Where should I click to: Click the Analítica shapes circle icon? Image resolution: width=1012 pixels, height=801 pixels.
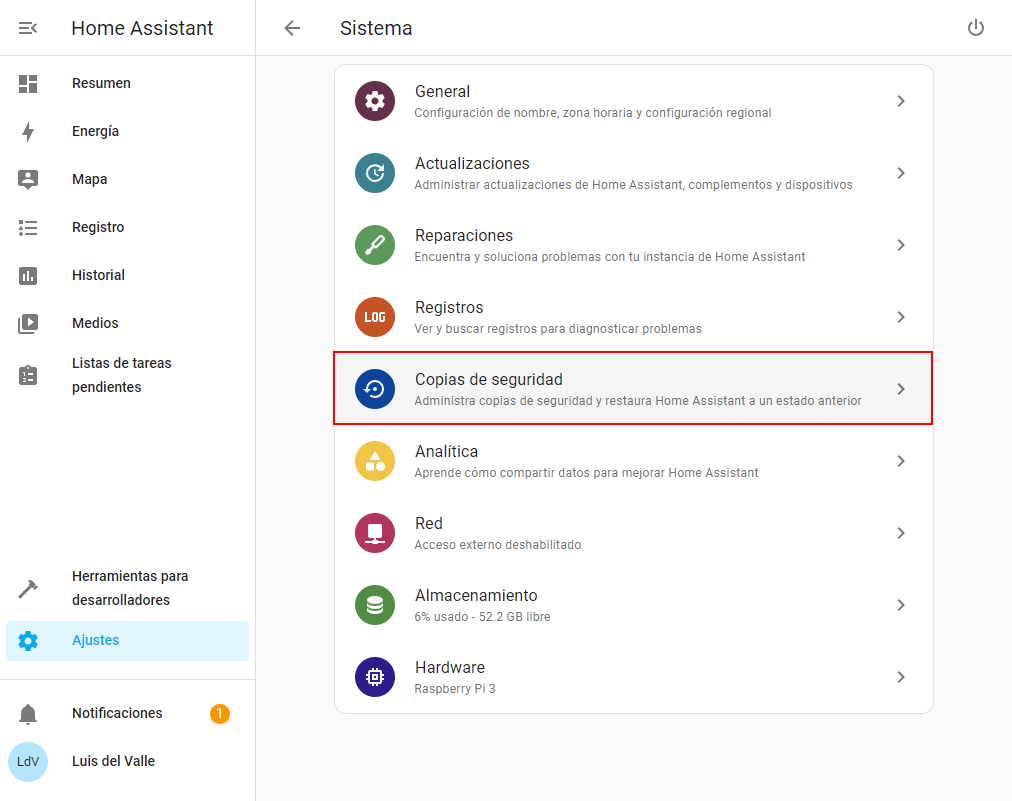click(x=375, y=461)
